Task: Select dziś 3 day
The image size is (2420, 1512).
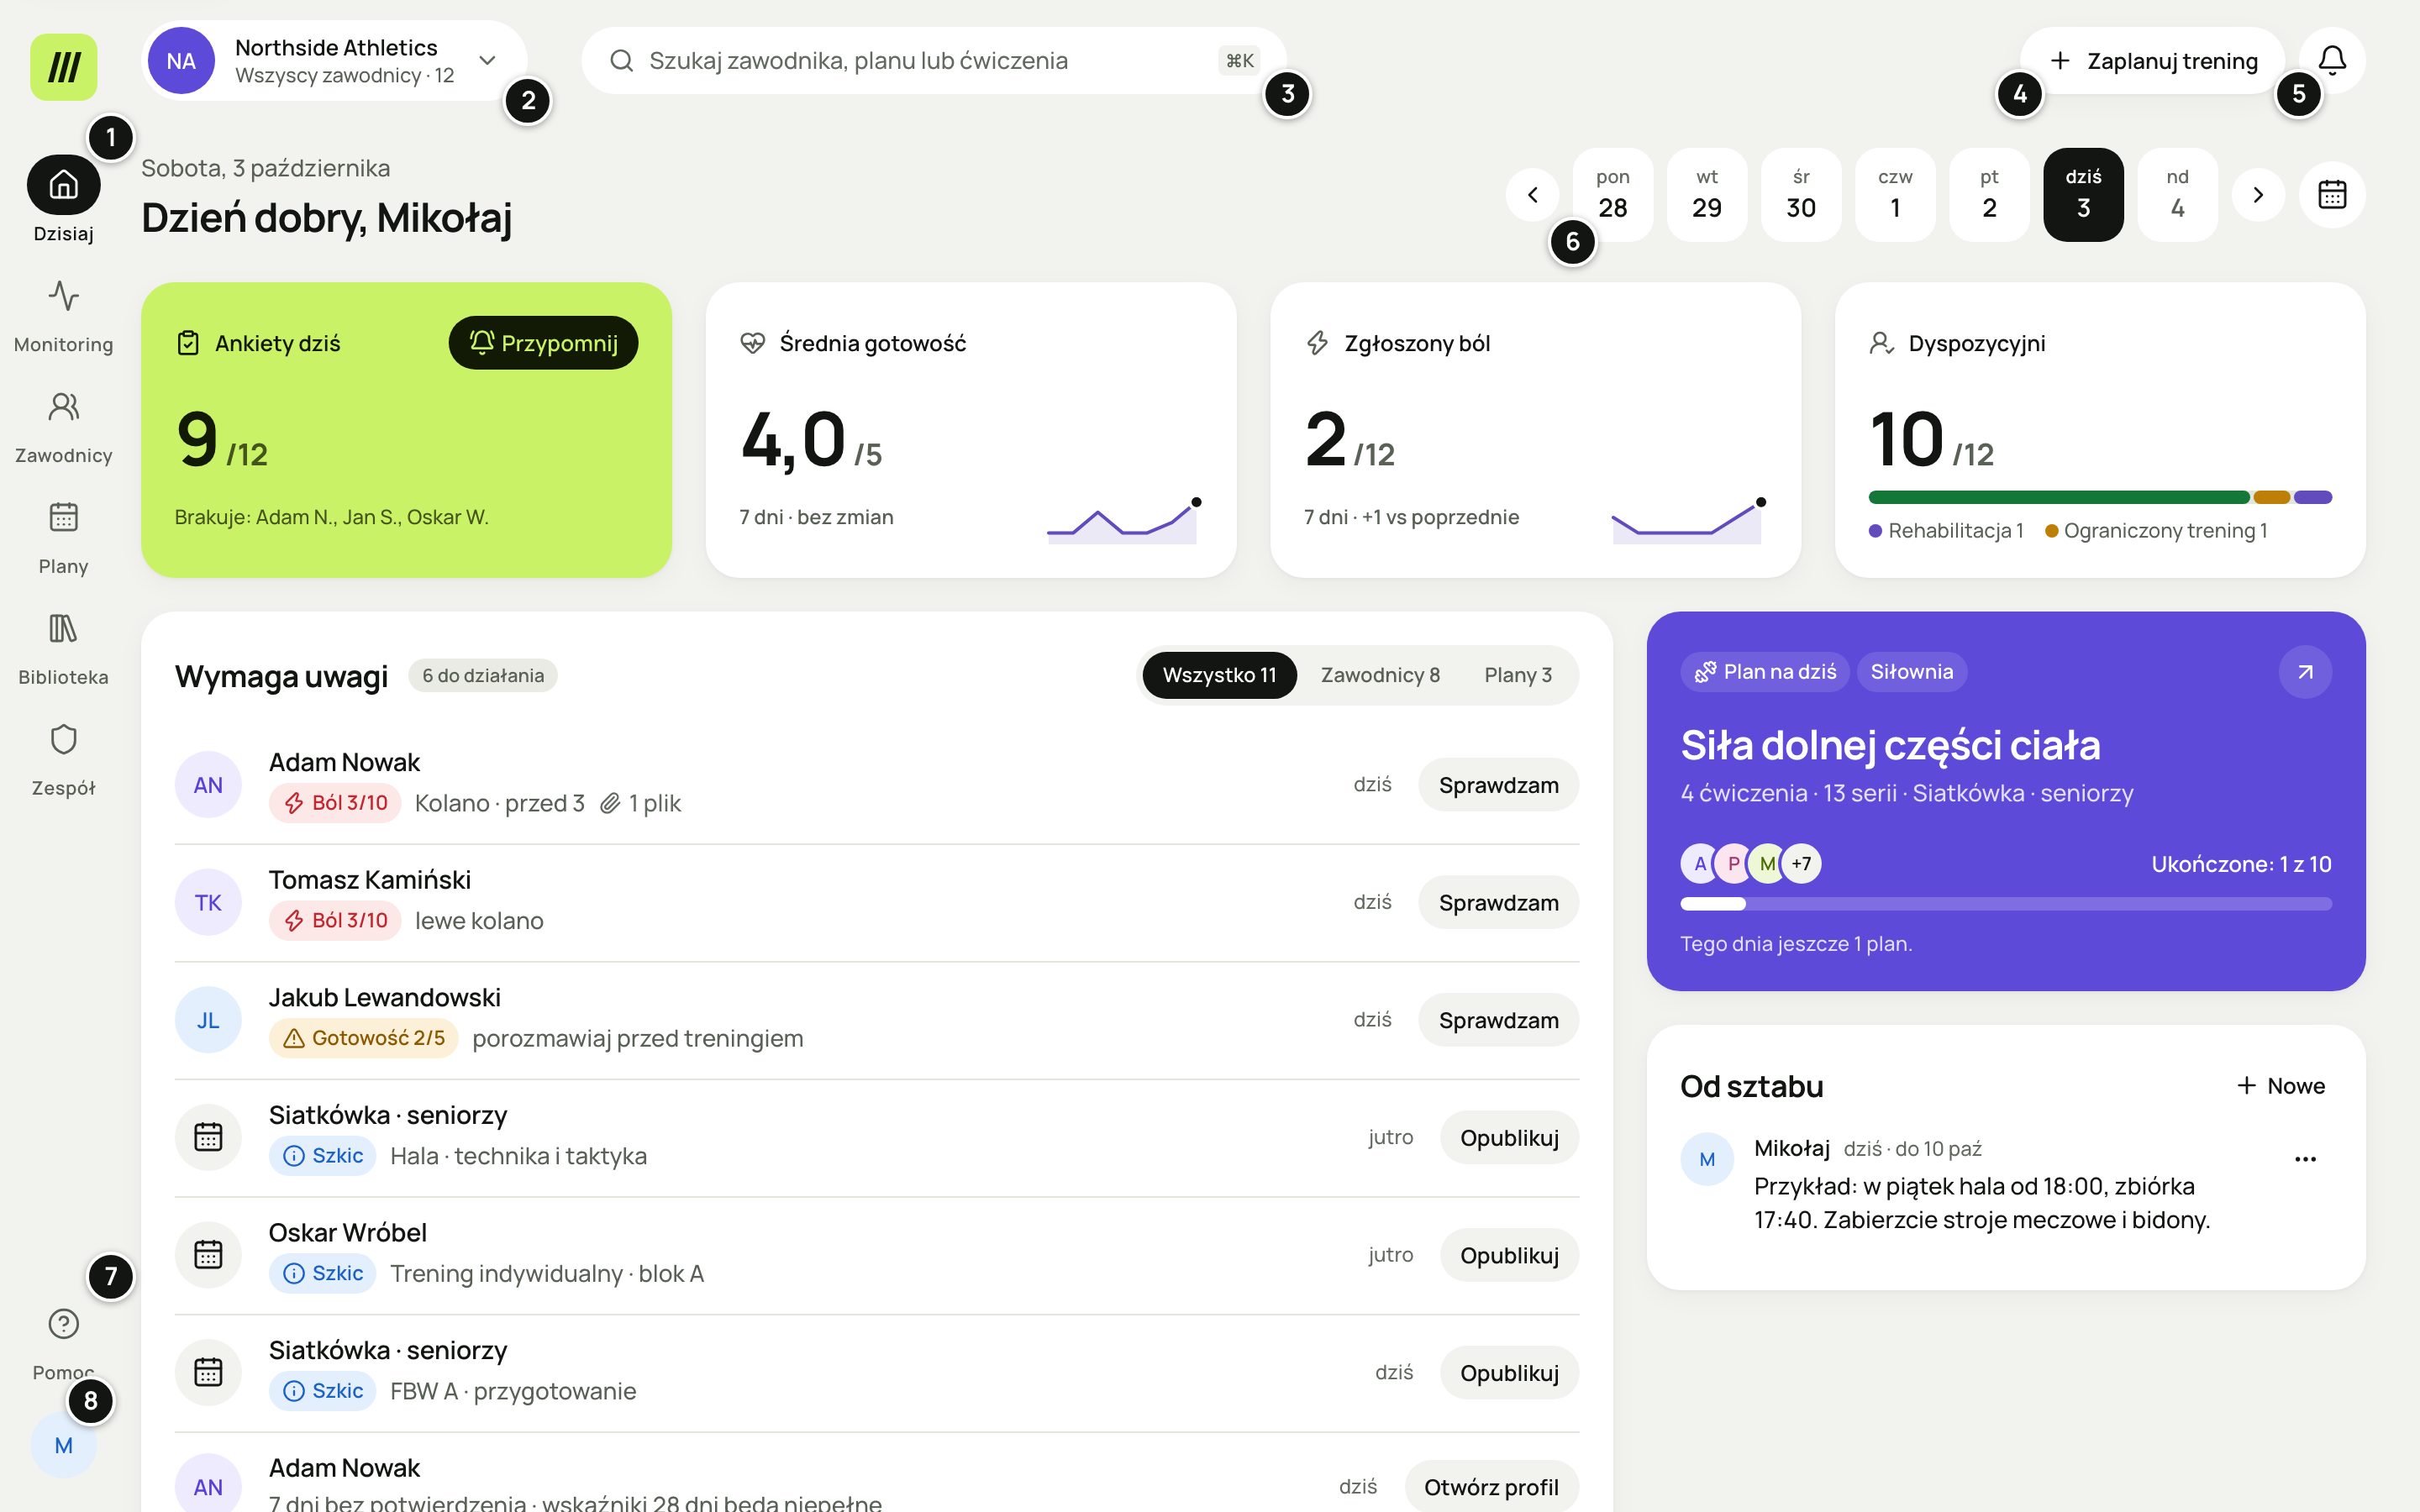Action: pos(2083,194)
